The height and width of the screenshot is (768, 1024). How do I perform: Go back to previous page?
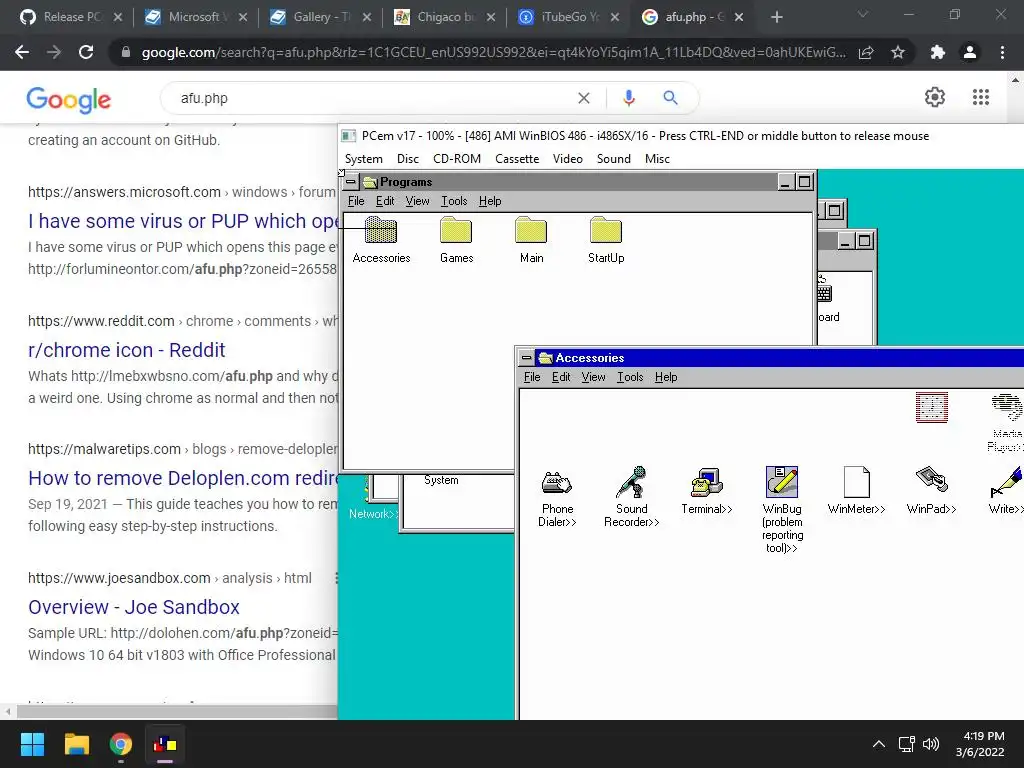click(x=22, y=52)
